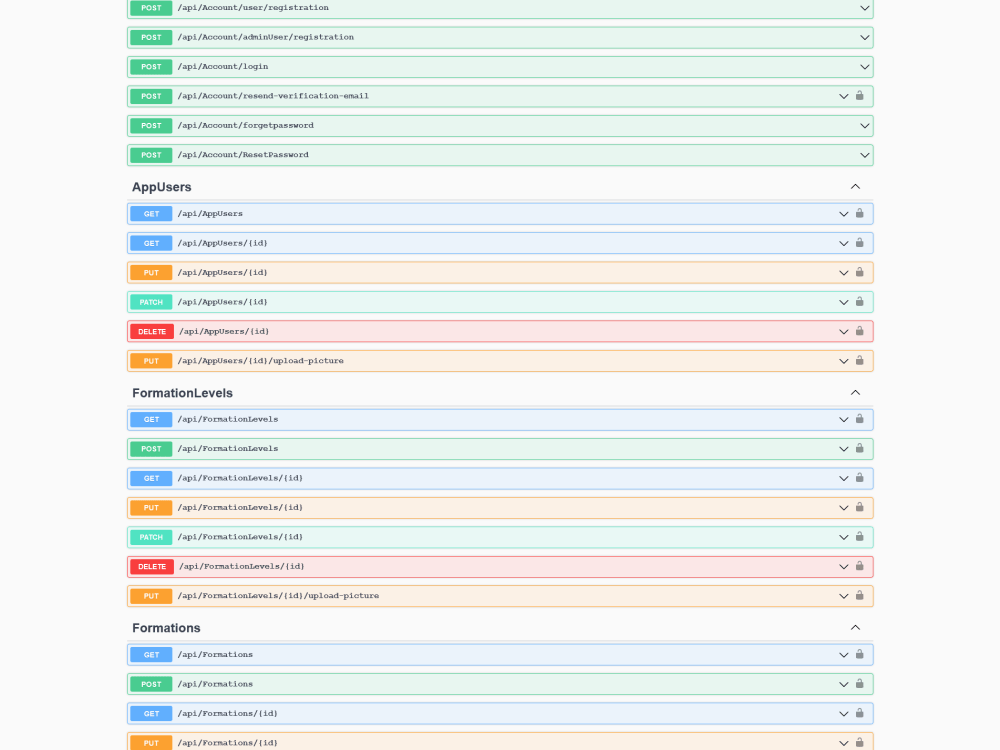Click lock on PATCH /api/FormationLevels/{id} row

click(x=859, y=536)
